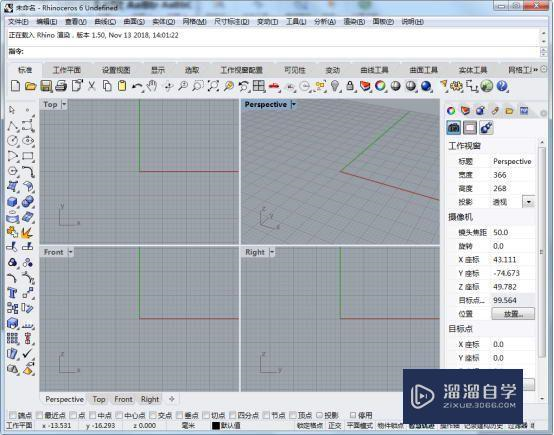Screen dimensions: 554x435
Task: Open camera Viewport Properties panel icon
Action: click(454, 128)
